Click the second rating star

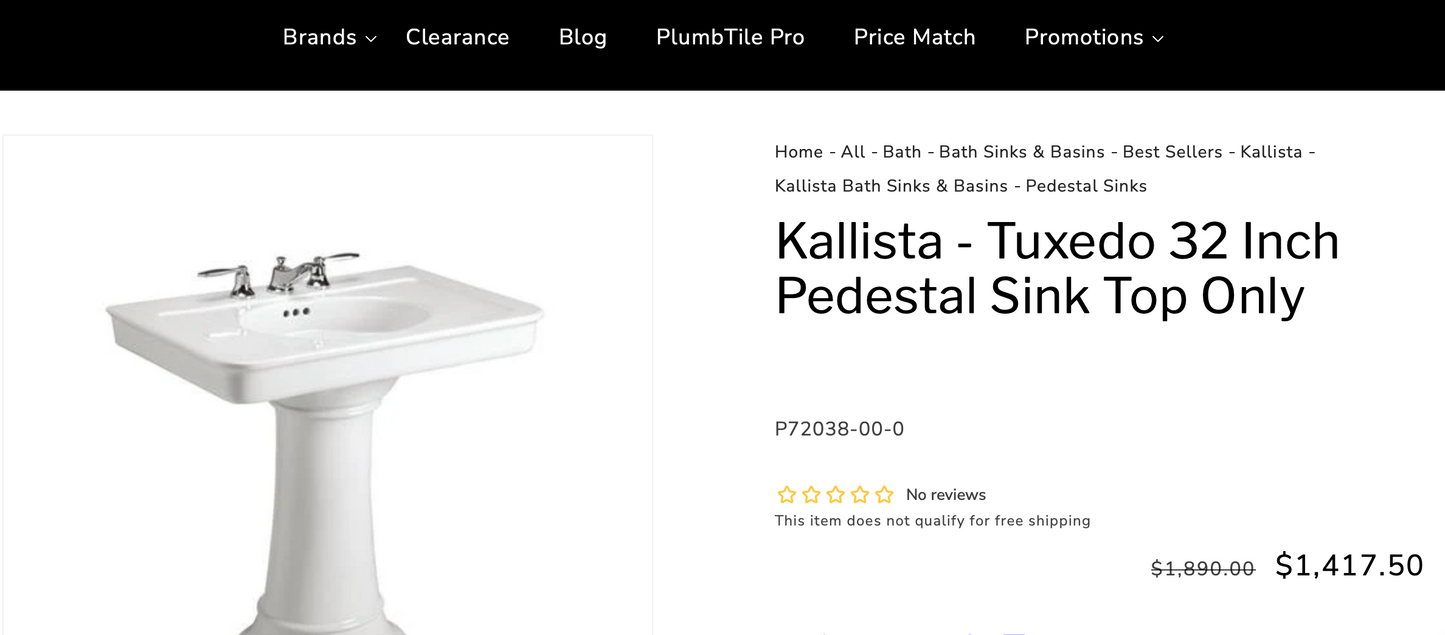811,494
